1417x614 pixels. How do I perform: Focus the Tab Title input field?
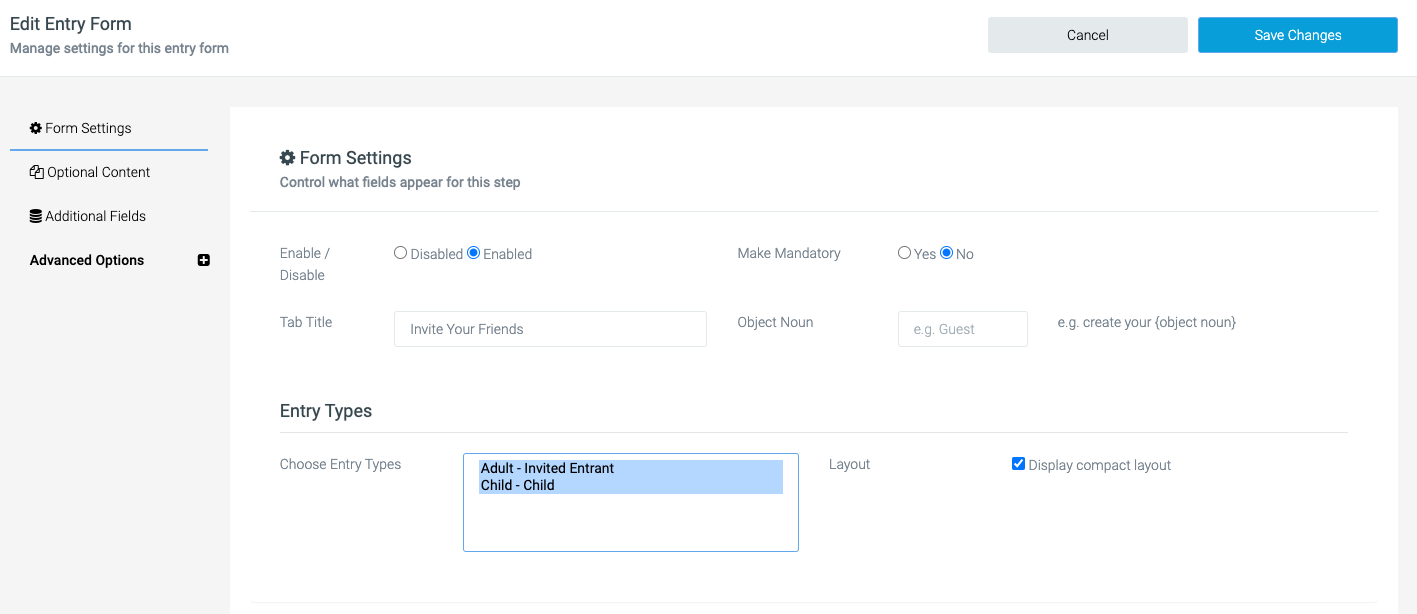(551, 329)
